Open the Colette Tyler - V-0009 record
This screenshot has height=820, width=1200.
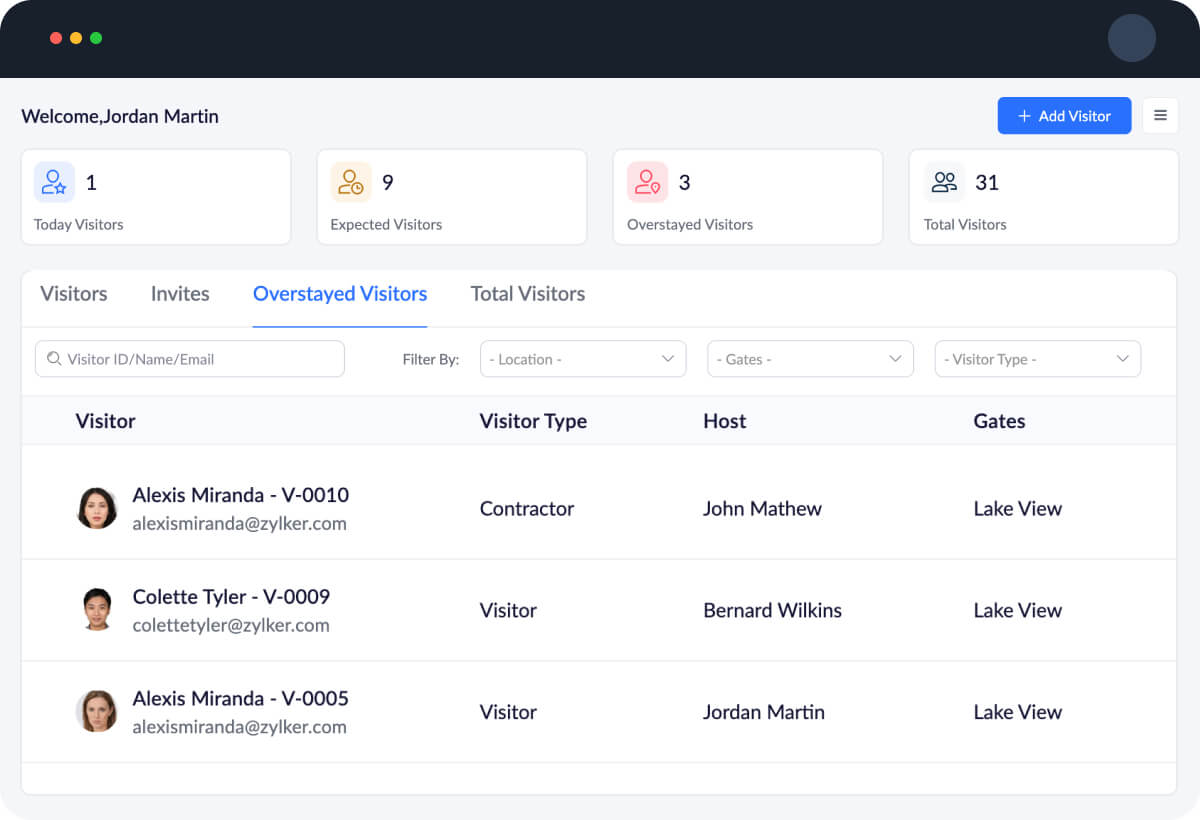pyautogui.click(x=231, y=597)
